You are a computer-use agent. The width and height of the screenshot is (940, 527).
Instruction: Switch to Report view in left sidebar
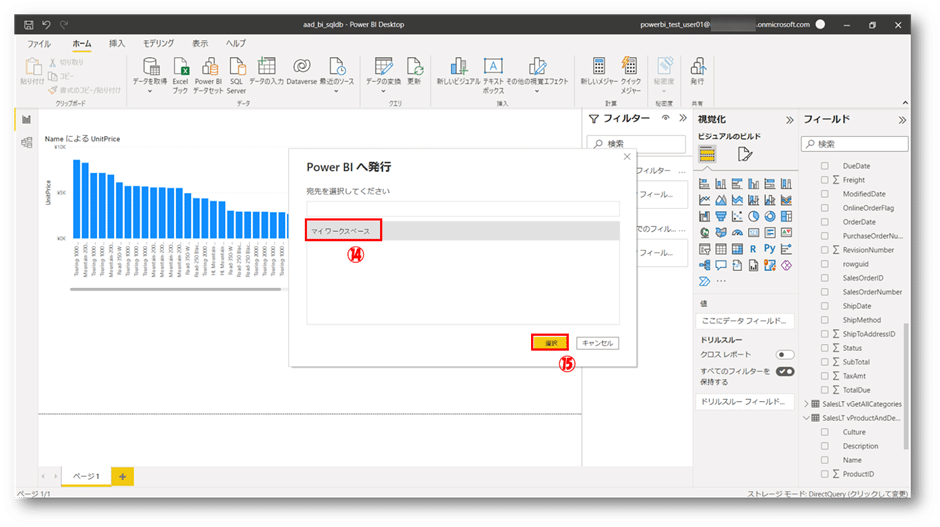[x=26, y=119]
